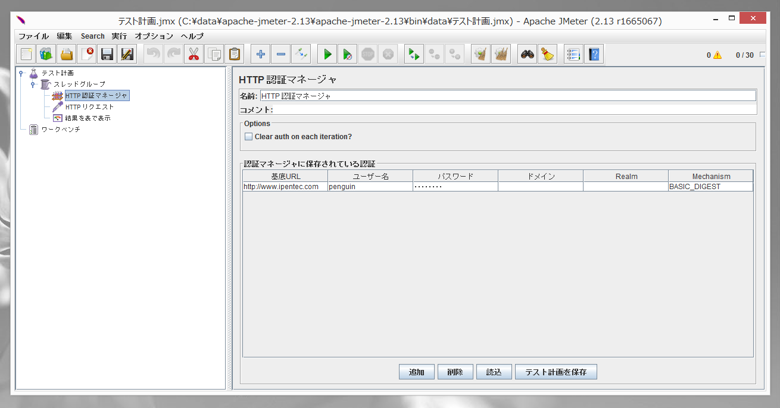Expand all nodes with plus icon
Viewport: 780px width, 408px height.
[x=260, y=54]
